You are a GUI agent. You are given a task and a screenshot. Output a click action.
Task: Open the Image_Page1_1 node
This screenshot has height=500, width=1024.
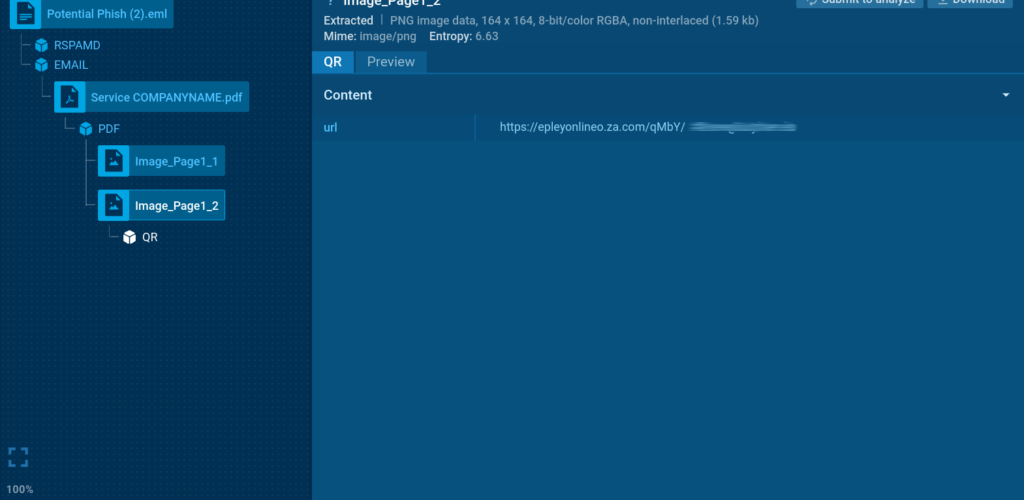161,161
